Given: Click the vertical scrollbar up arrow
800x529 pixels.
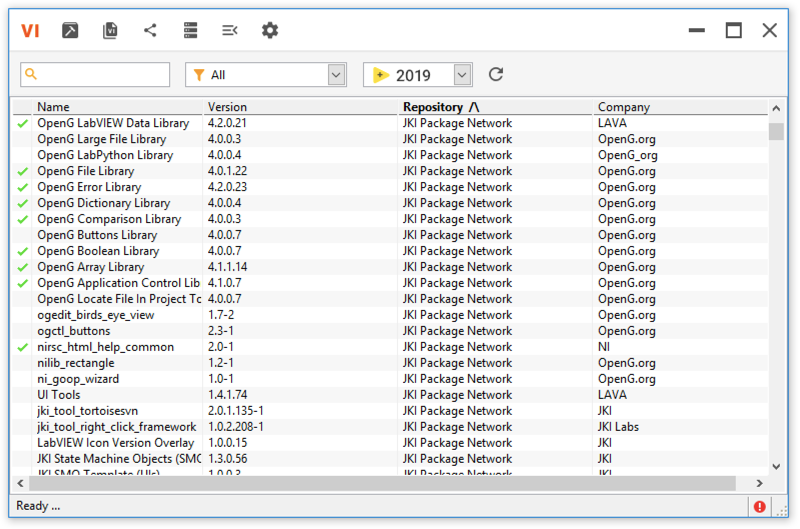Looking at the screenshot, I should (776, 108).
